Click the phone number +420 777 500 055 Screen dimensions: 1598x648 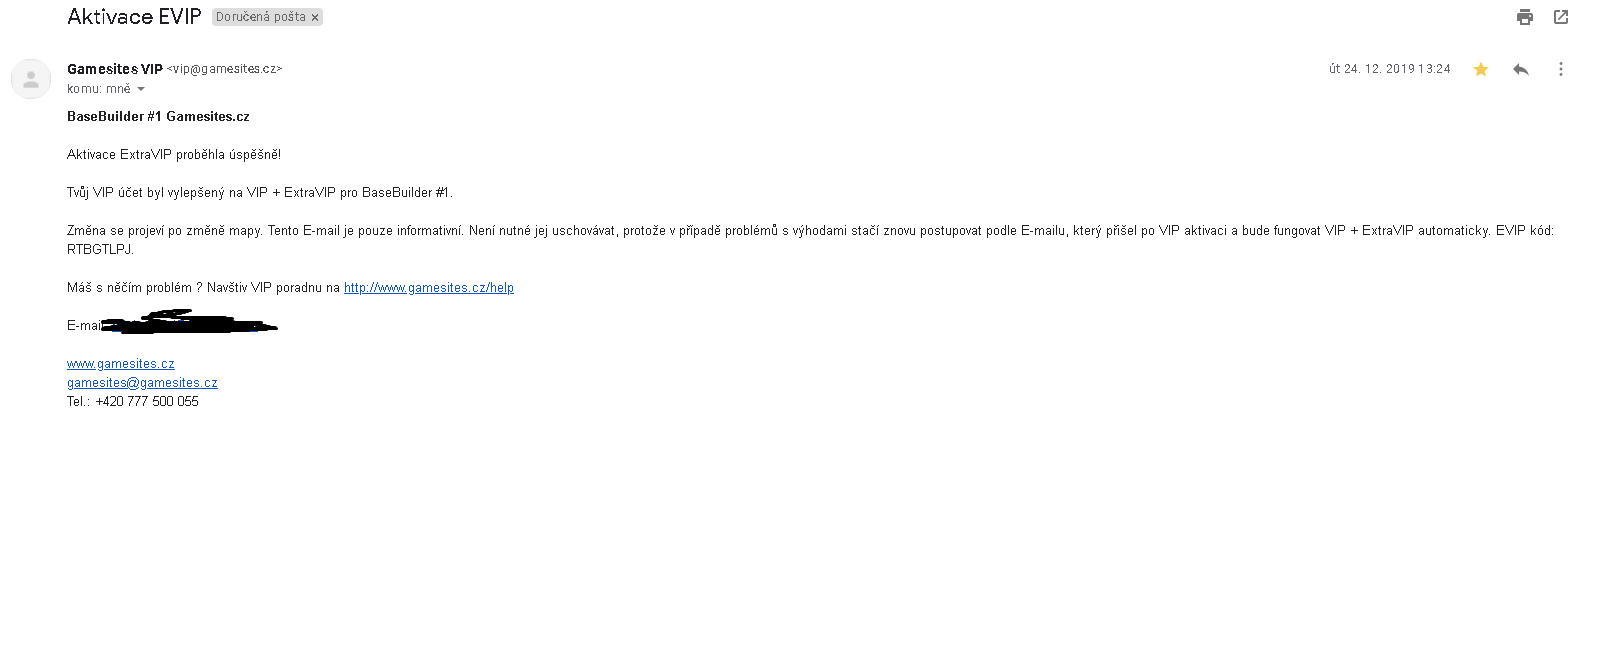click(147, 402)
